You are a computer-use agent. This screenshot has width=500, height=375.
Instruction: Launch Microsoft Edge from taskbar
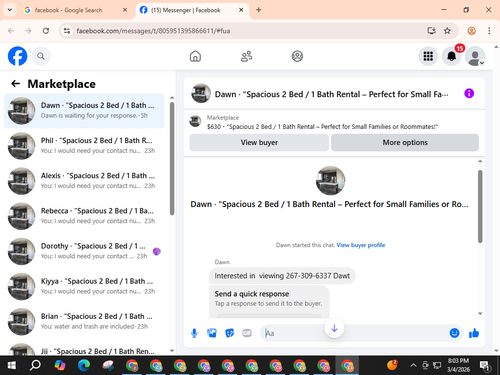coord(84,365)
